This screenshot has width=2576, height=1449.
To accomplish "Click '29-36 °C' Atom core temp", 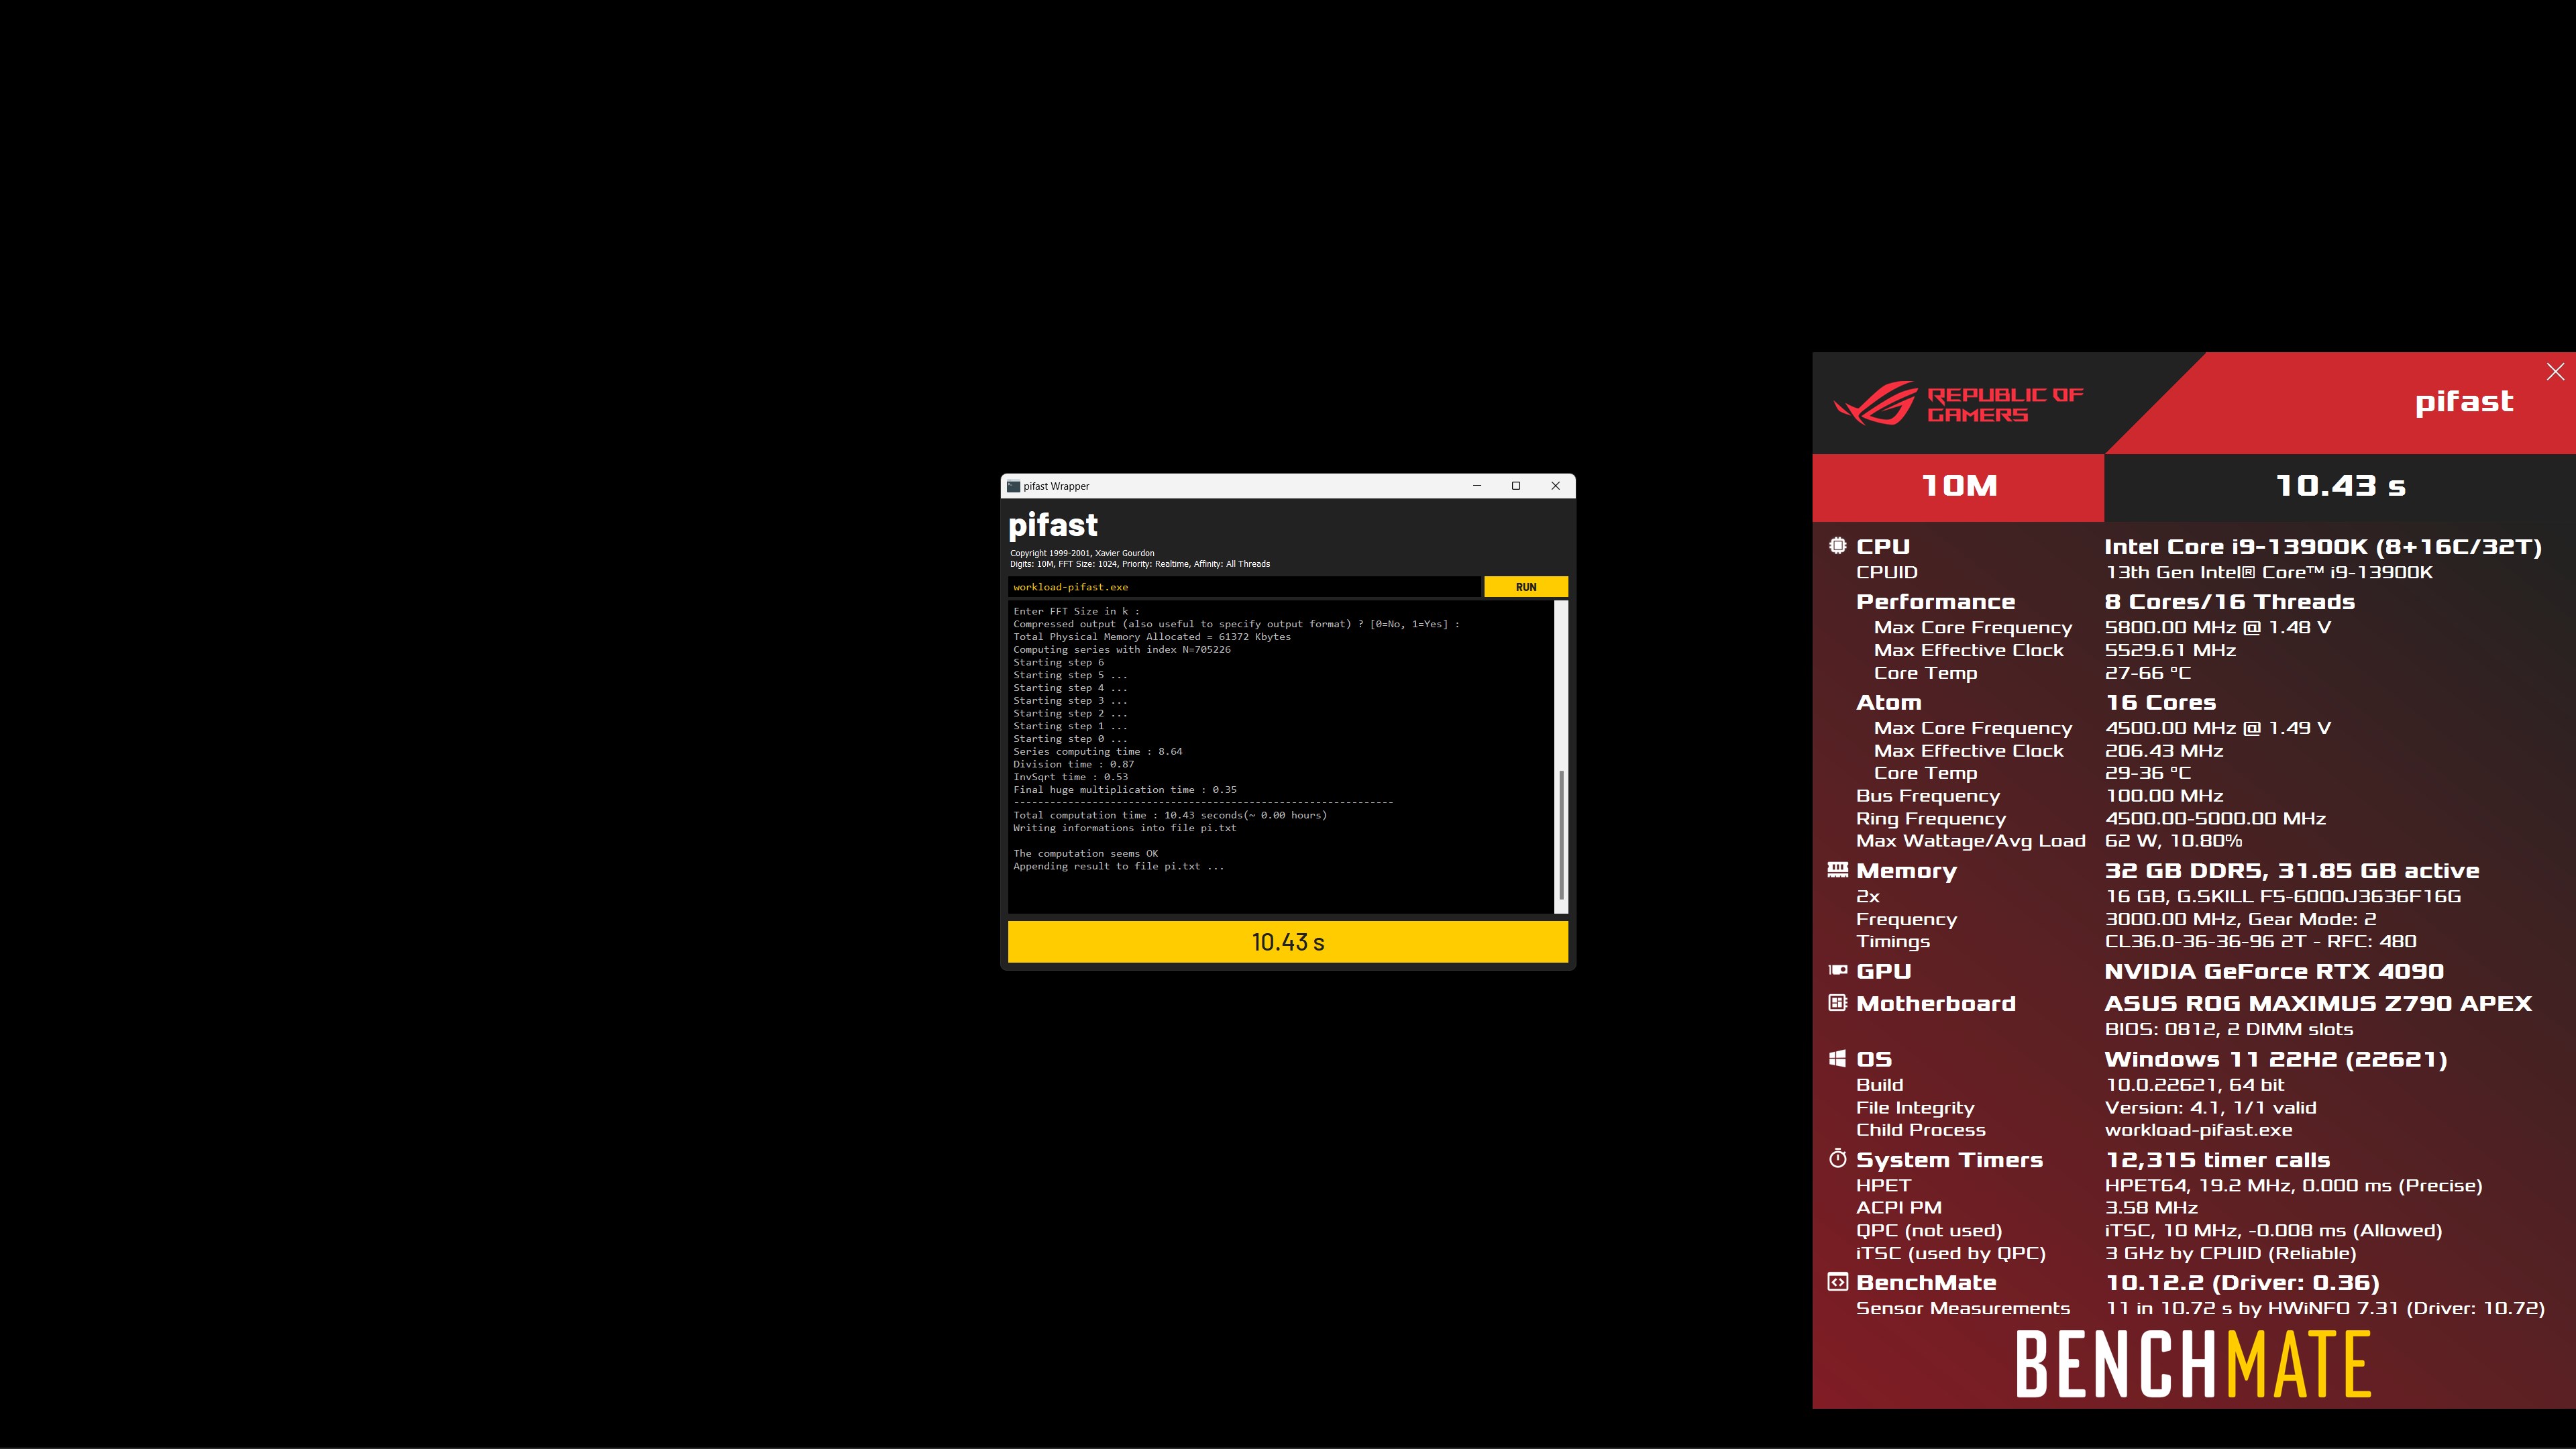I will tap(2147, 773).
